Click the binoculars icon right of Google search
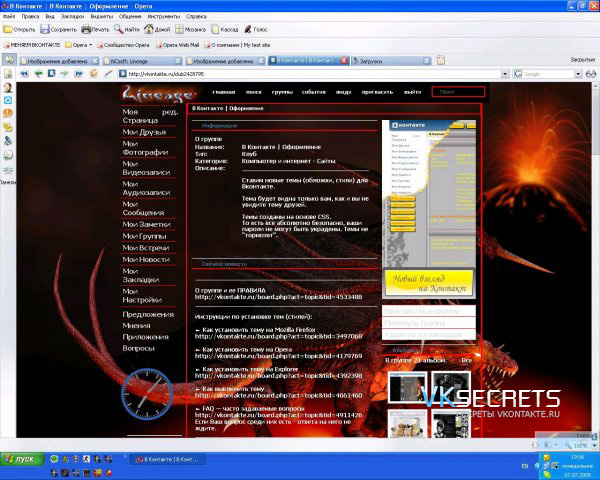The width and height of the screenshot is (600, 480). [591, 74]
